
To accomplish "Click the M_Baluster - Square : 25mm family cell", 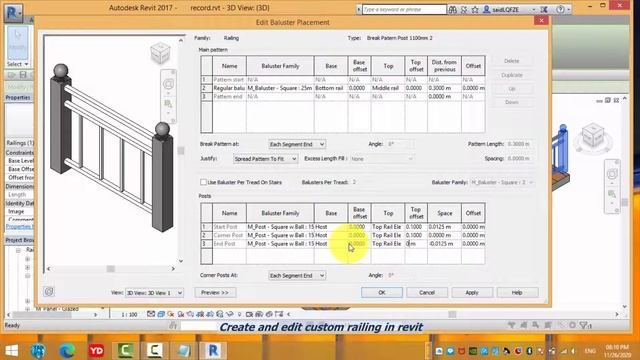I will tap(280, 88).
